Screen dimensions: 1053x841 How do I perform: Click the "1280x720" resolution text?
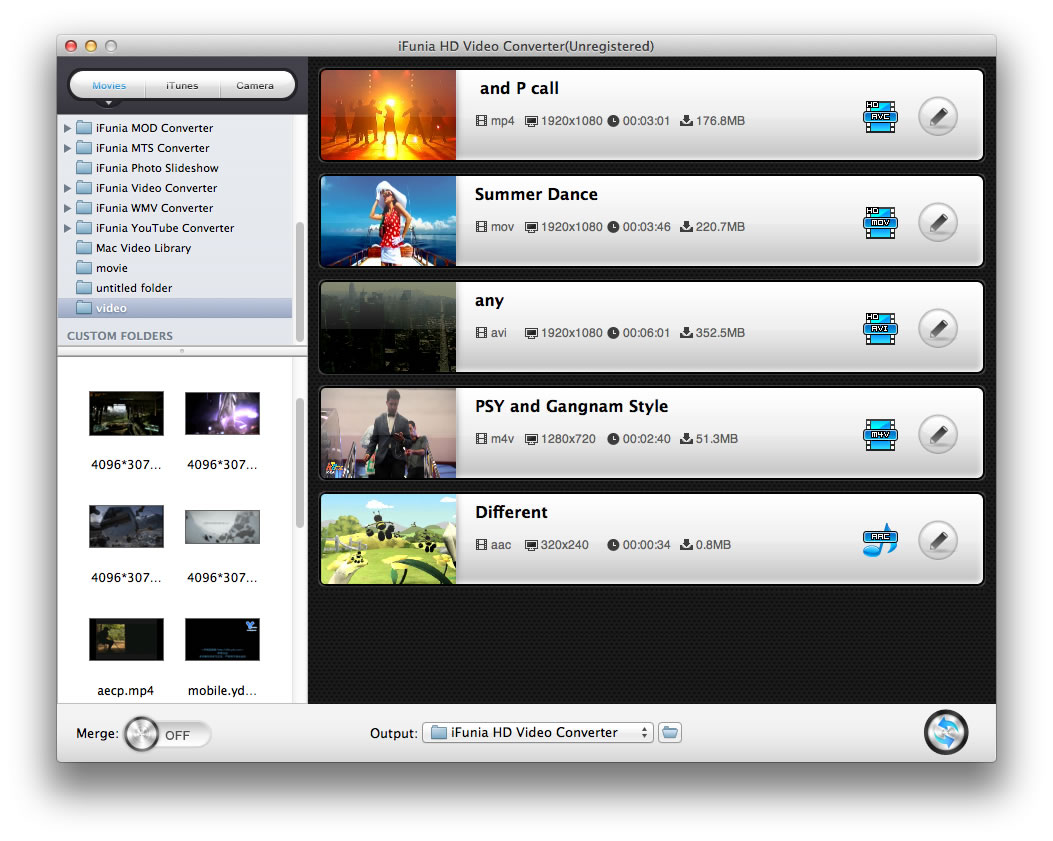coord(568,439)
